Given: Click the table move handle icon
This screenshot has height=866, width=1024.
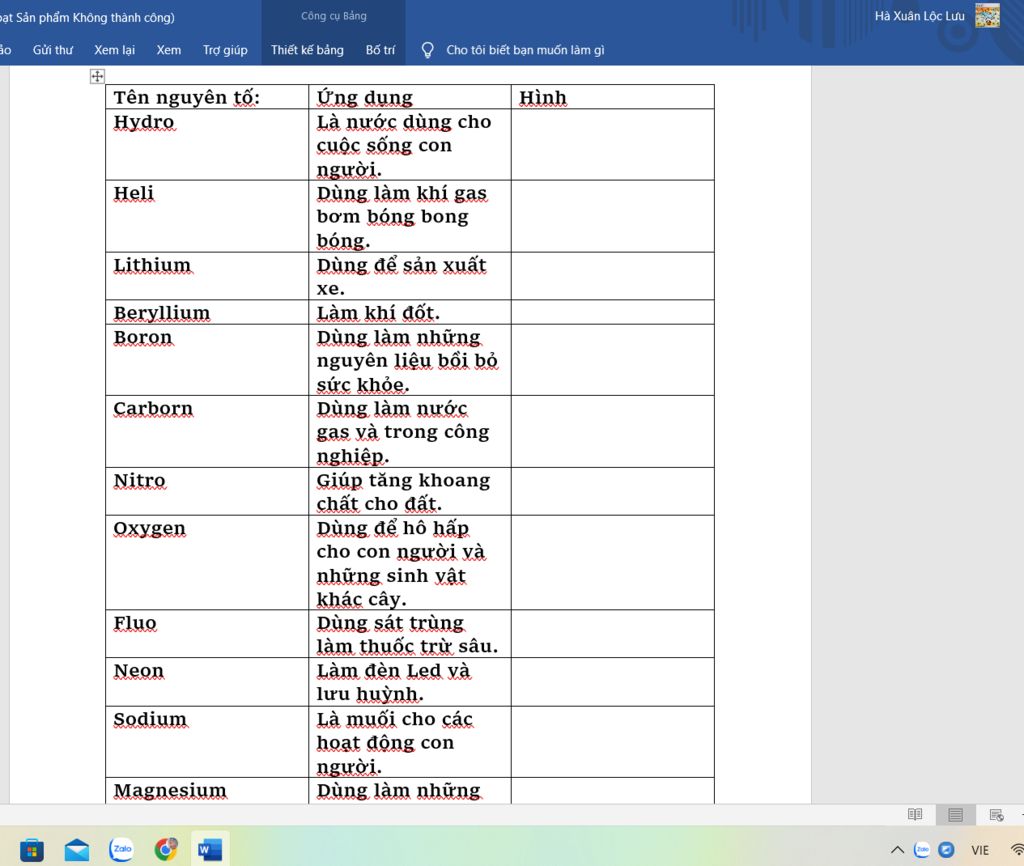Looking at the screenshot, I should click(x=97, y=76).
